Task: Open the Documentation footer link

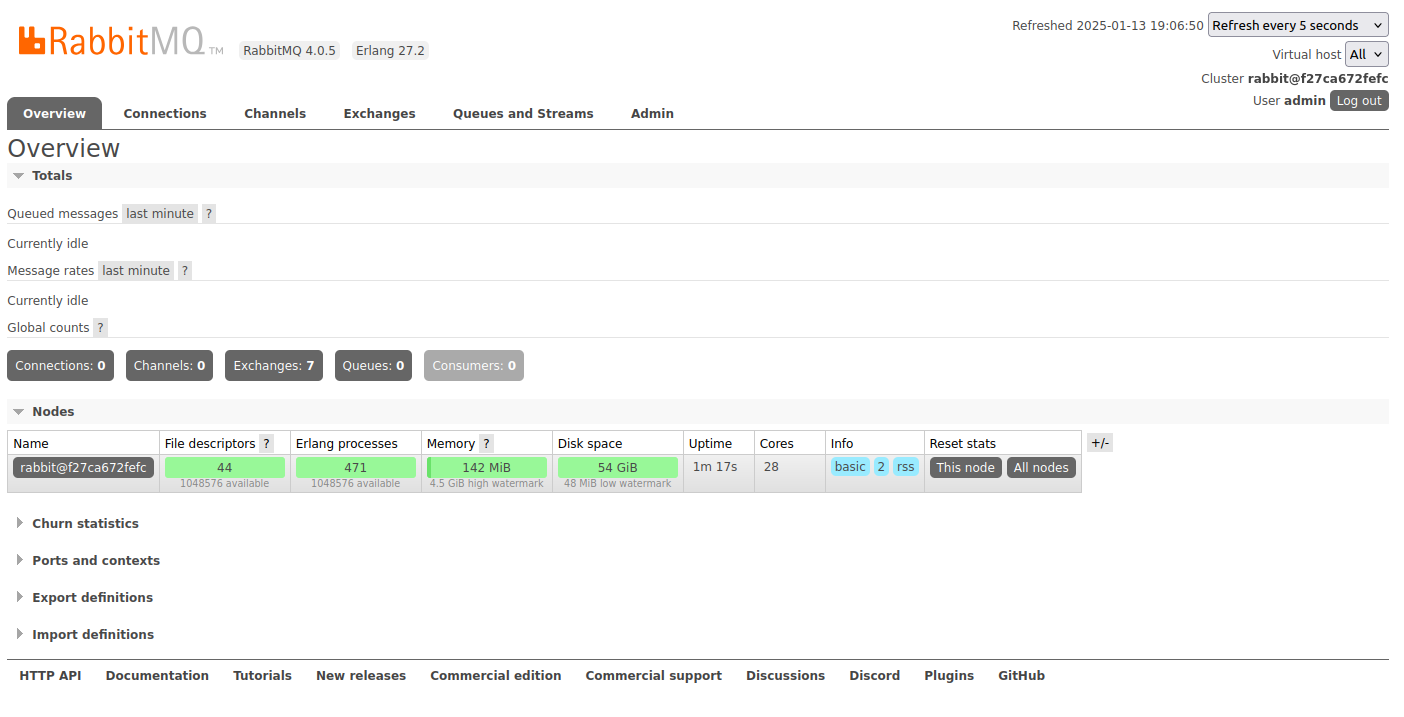Action: point(157,676)
